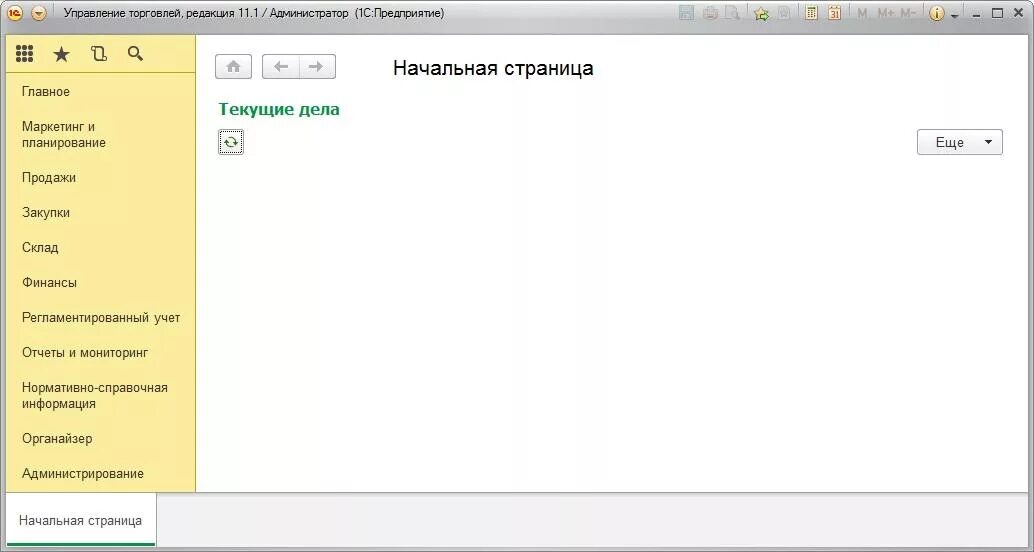Image resolution: width=1034 pixels, height=552 pixels.
Task: Open Favorites star icon
Action: click(x=61, y=54)
